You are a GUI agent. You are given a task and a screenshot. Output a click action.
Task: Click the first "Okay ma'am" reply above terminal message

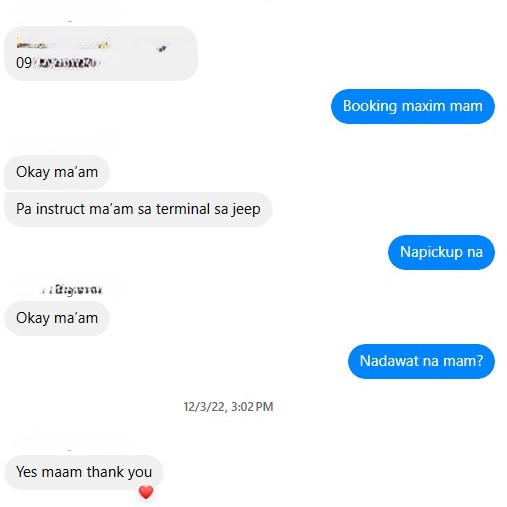coord(57,172)
